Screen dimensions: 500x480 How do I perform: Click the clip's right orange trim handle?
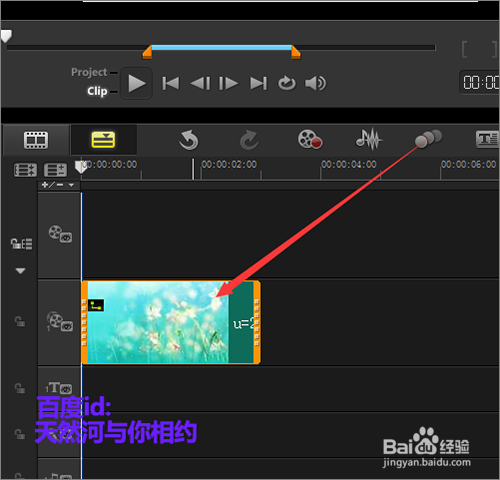point(257,322)
